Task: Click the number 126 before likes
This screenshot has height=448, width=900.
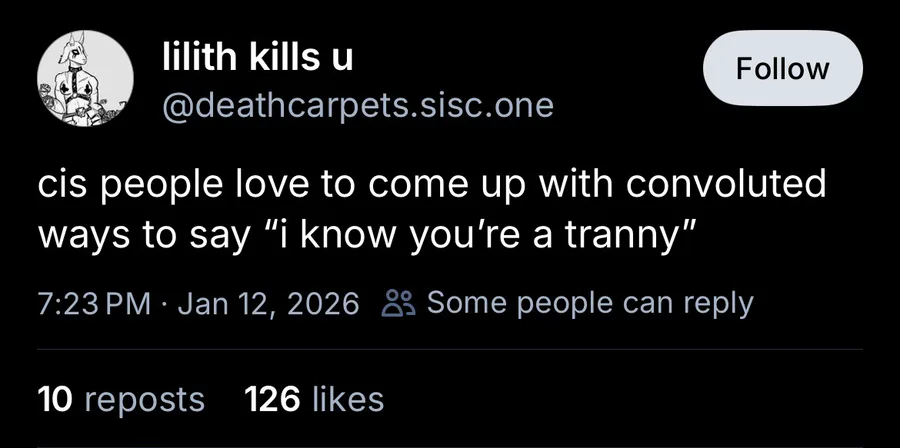Action: [272, 400]
